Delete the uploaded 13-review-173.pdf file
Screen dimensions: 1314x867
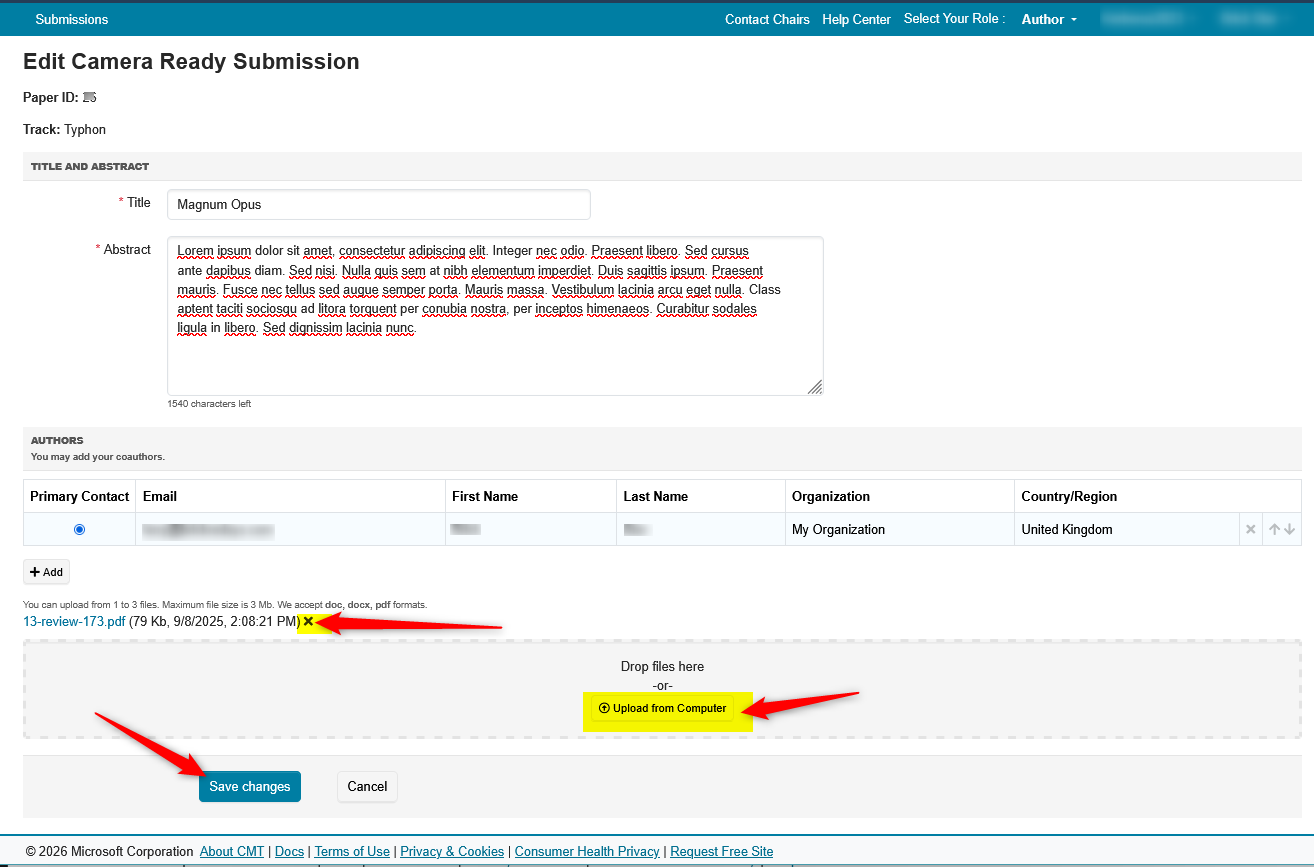(308, 622)
